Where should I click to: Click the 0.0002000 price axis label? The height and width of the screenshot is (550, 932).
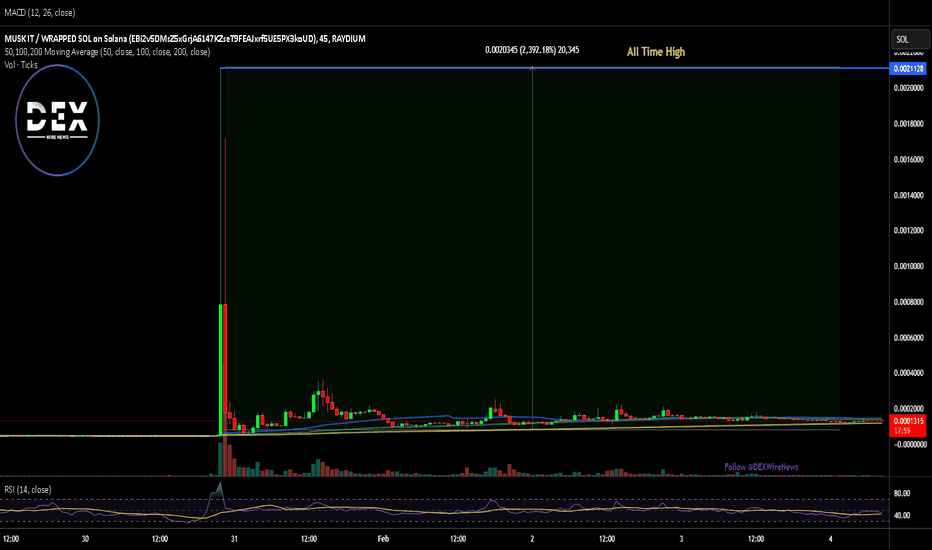click(909, 408)
